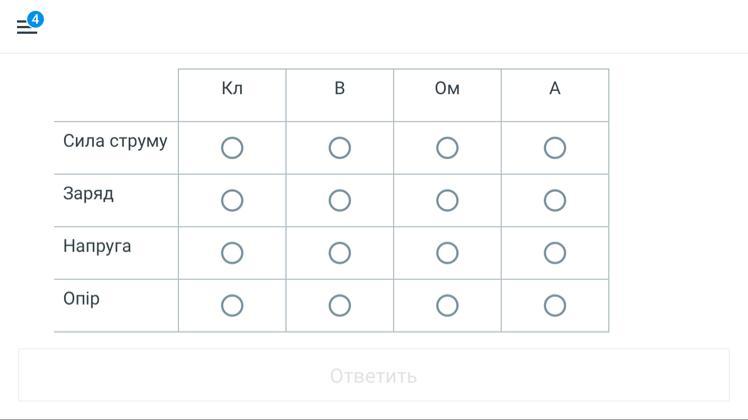Select В for Заряд row
Screen dimensions: 748x420
tap(340, 200)
